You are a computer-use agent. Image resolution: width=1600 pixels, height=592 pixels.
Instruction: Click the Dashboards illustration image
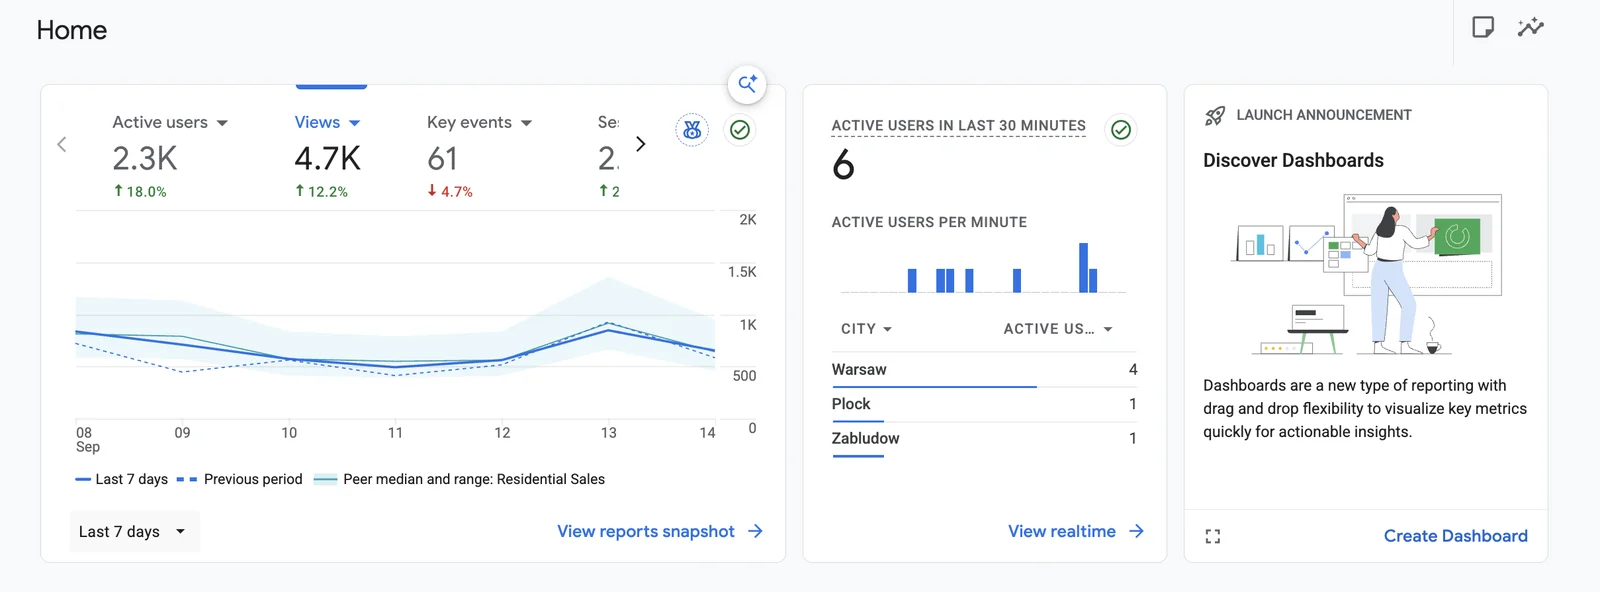[x=1366, y=274]
